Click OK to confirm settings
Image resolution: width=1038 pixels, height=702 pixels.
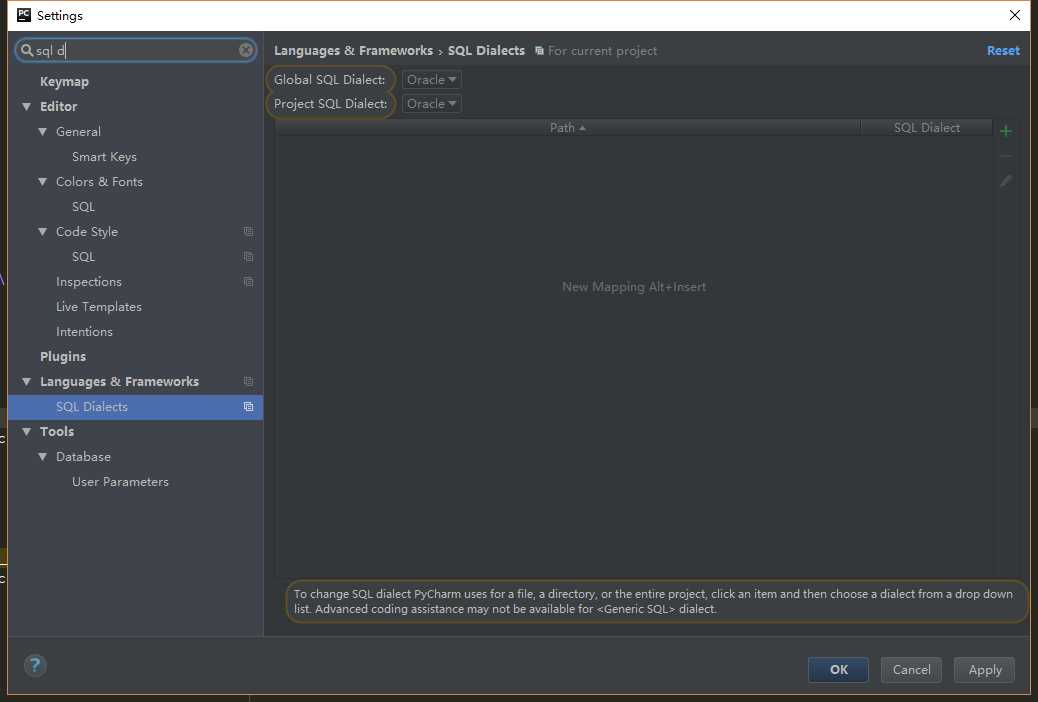838,670
